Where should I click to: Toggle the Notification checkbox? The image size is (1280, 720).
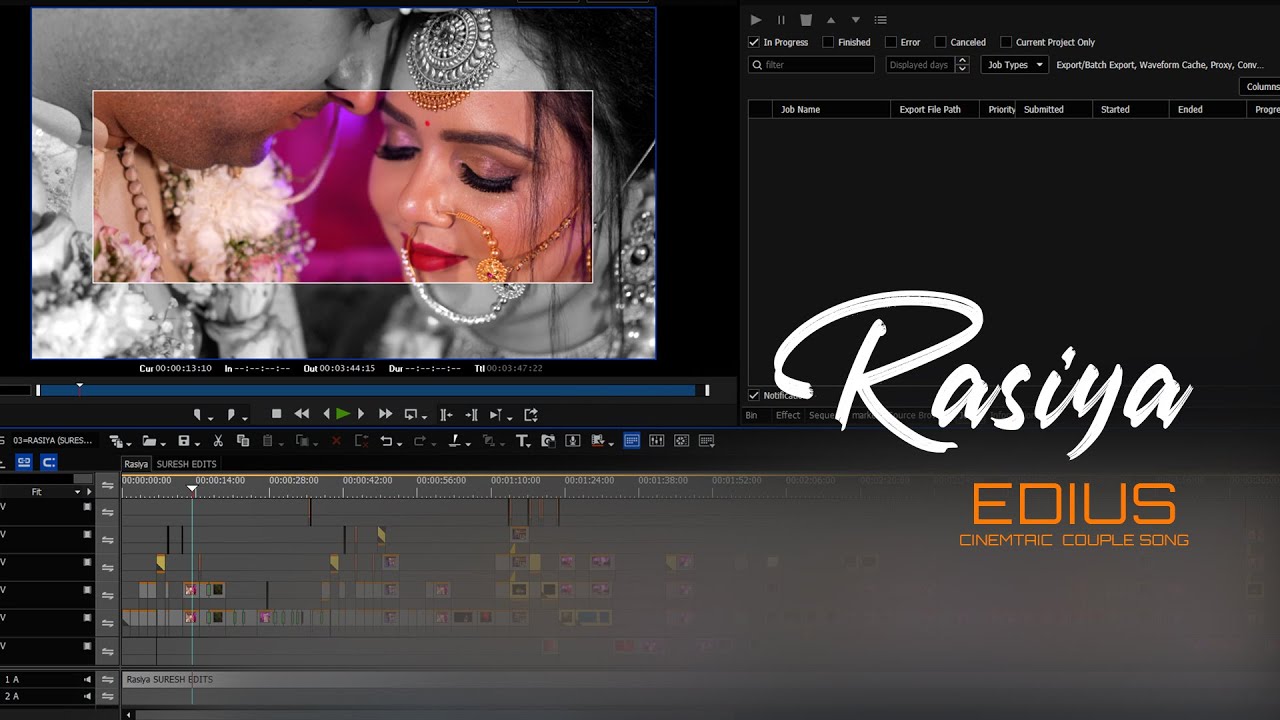click(x=754, y=395)
